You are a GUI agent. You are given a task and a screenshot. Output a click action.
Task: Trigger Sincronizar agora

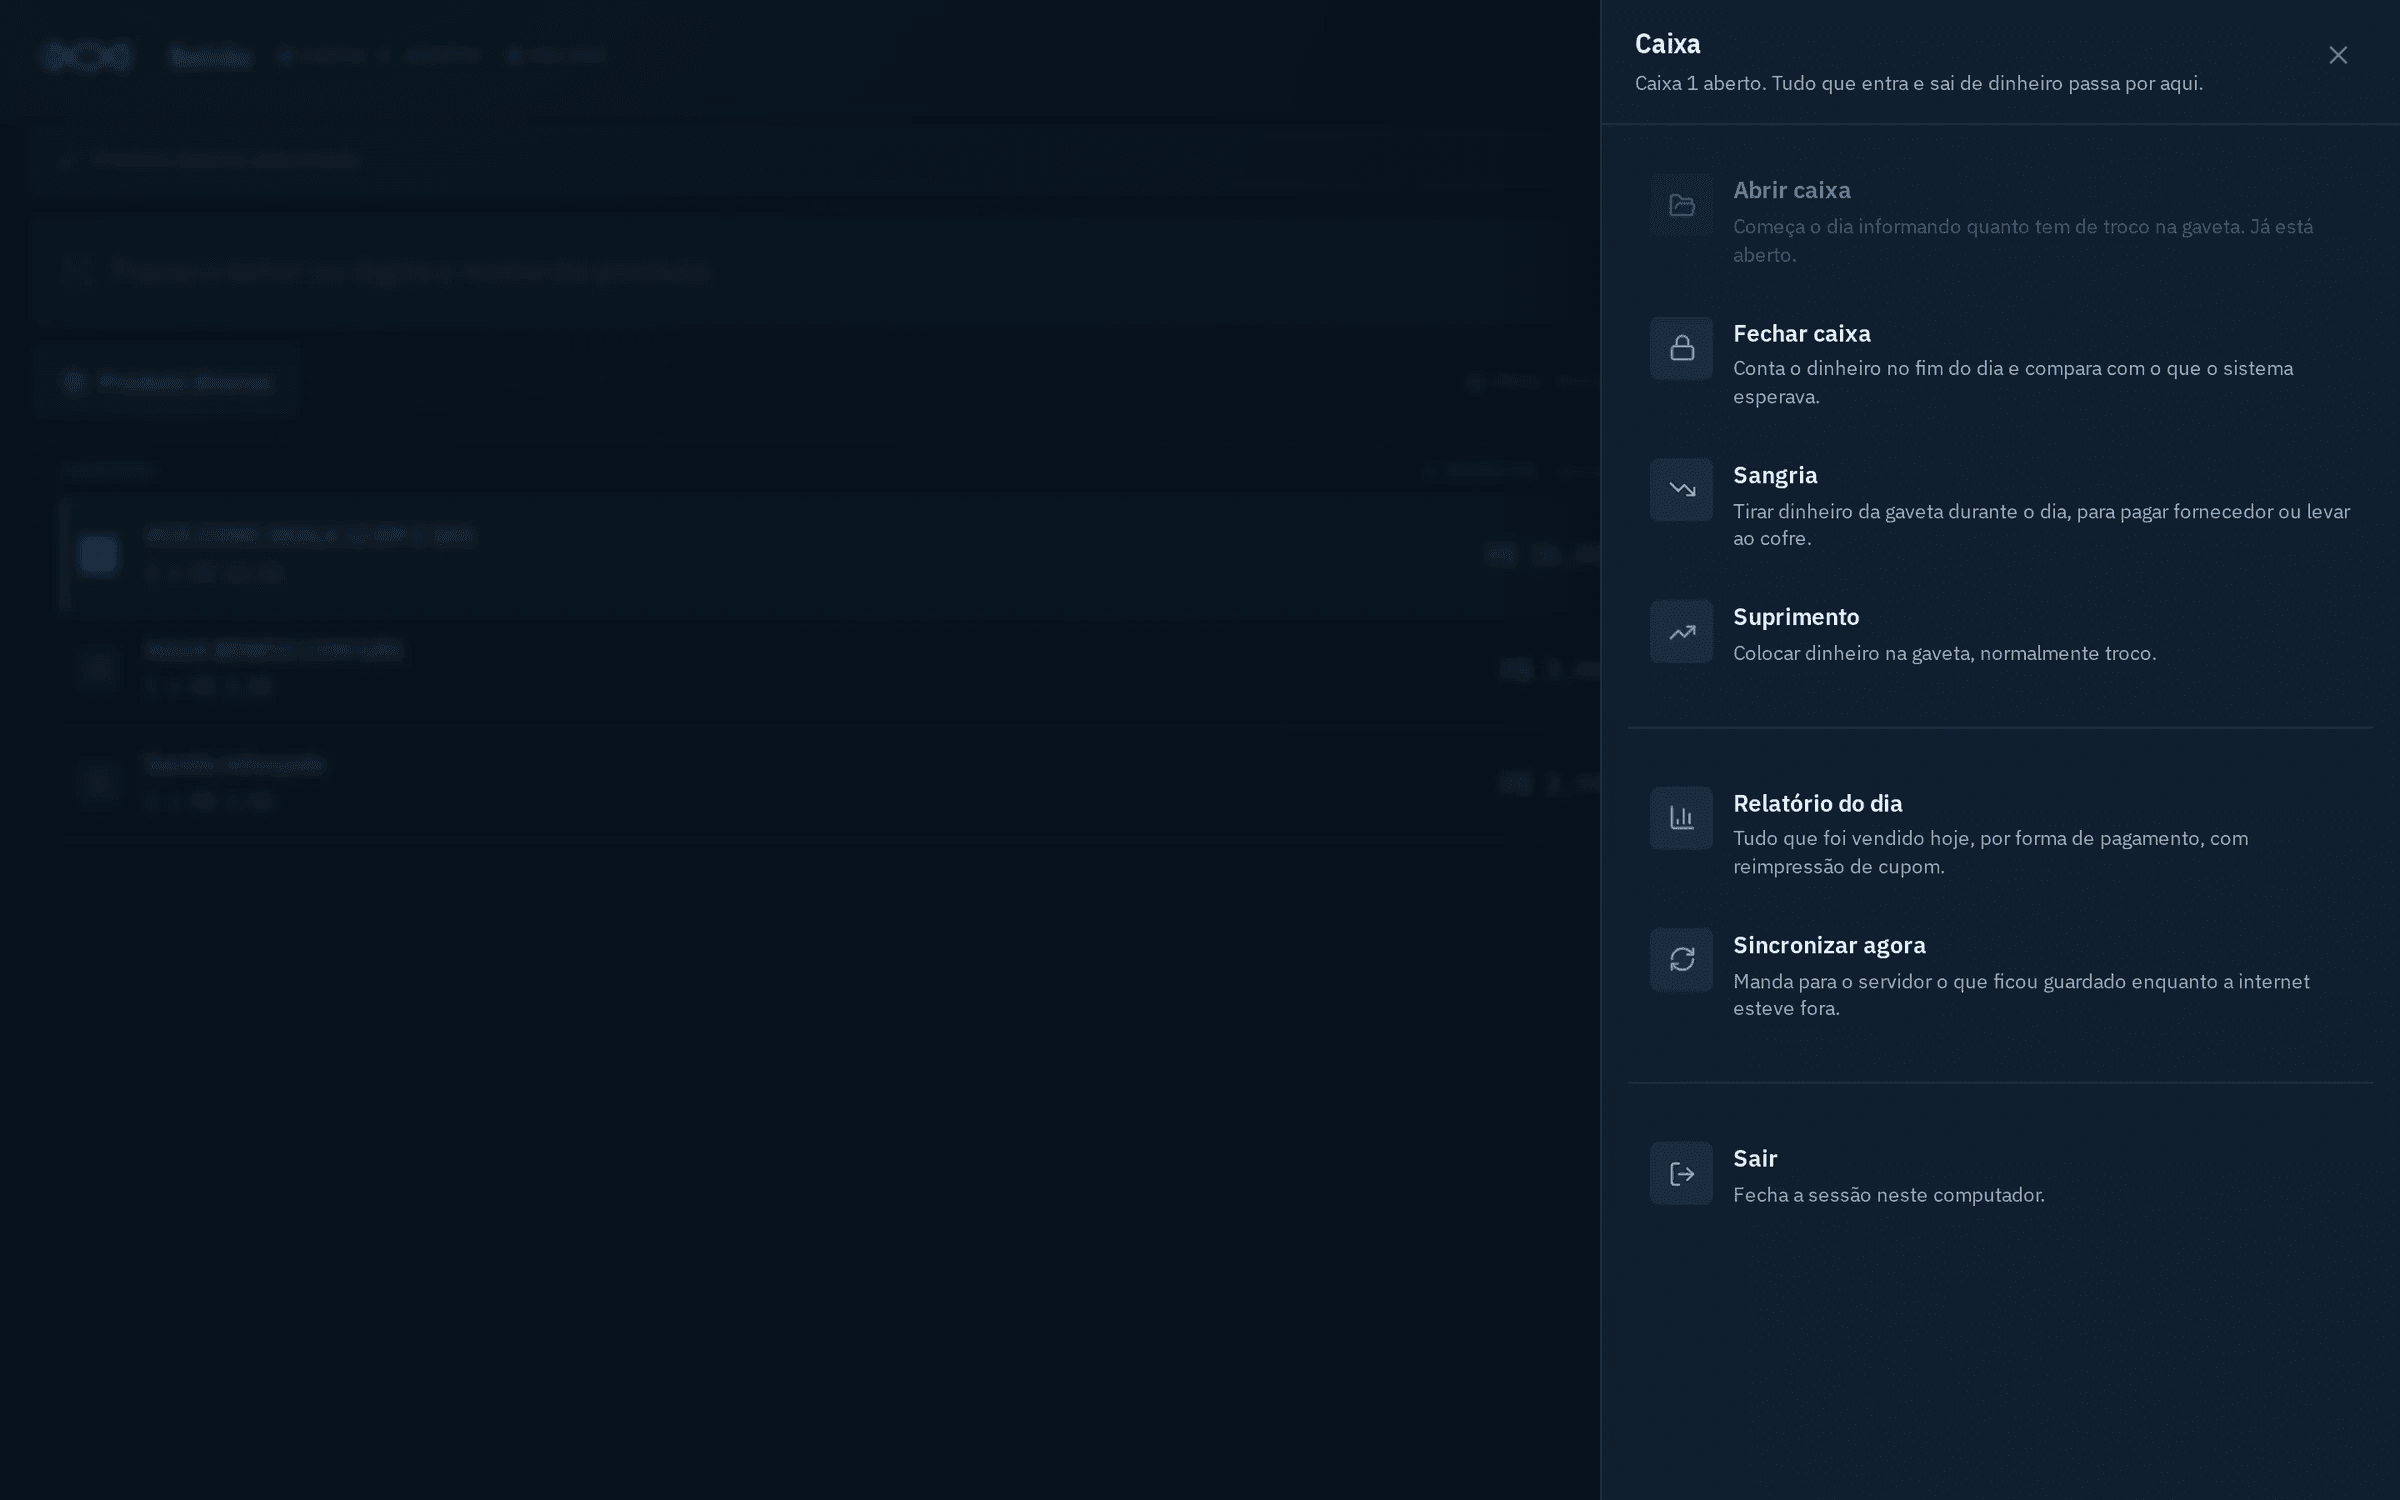point(2000,975)
